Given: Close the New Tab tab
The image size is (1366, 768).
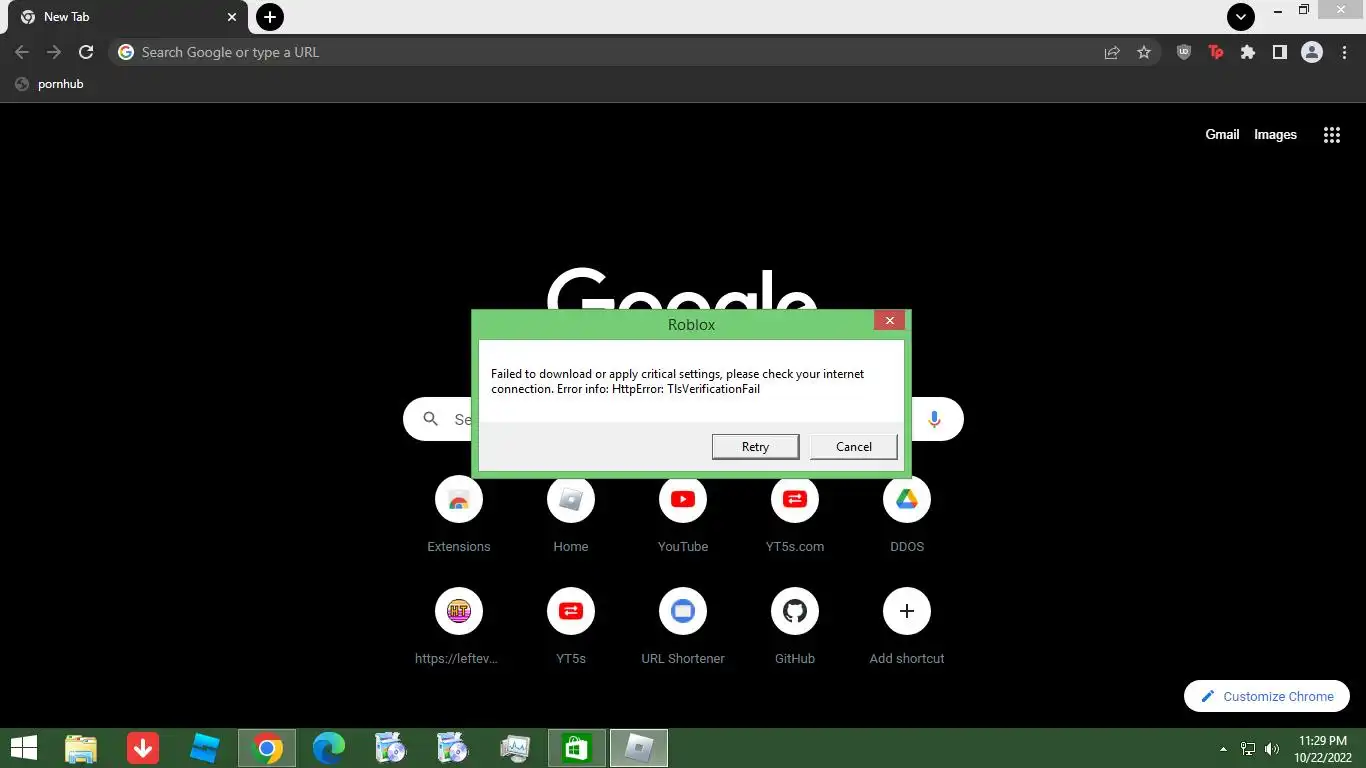Looking at the screenshot, I should pyautogui.click(x=232, y=17).
